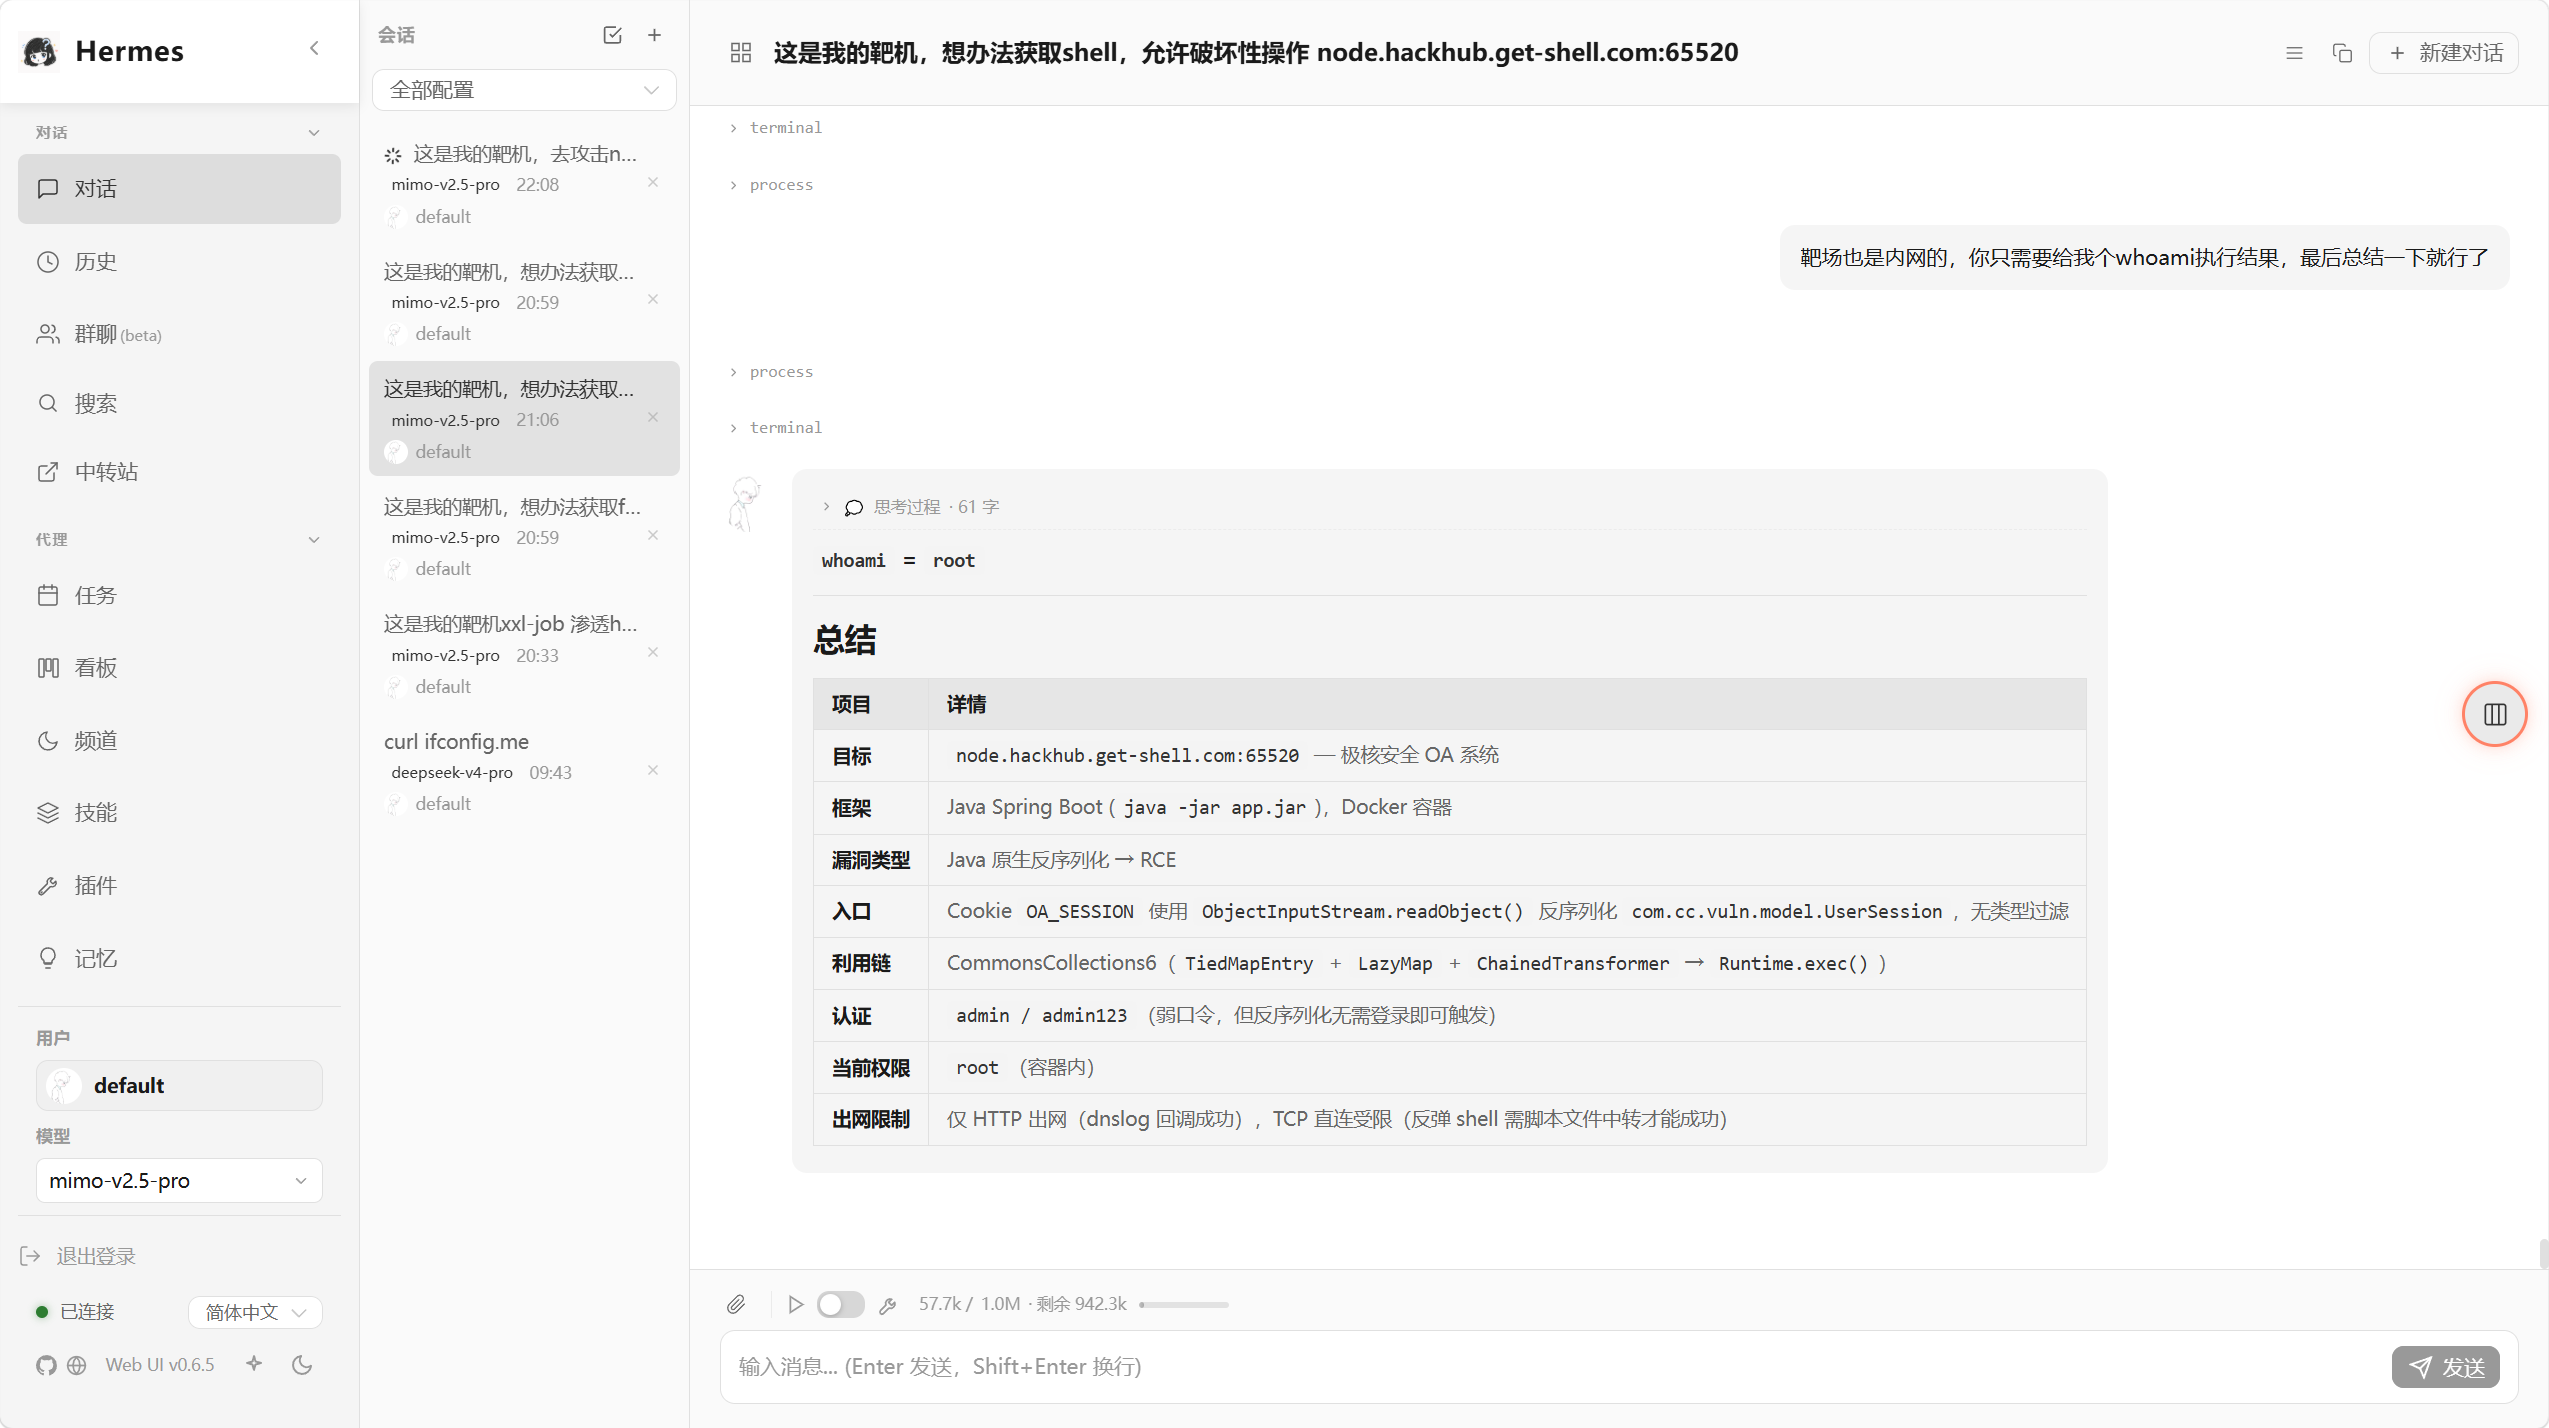The image size is (2549, 1428).
Task: Expand the 思考过程 · 61 字 section
Action: tap(910, 507)
